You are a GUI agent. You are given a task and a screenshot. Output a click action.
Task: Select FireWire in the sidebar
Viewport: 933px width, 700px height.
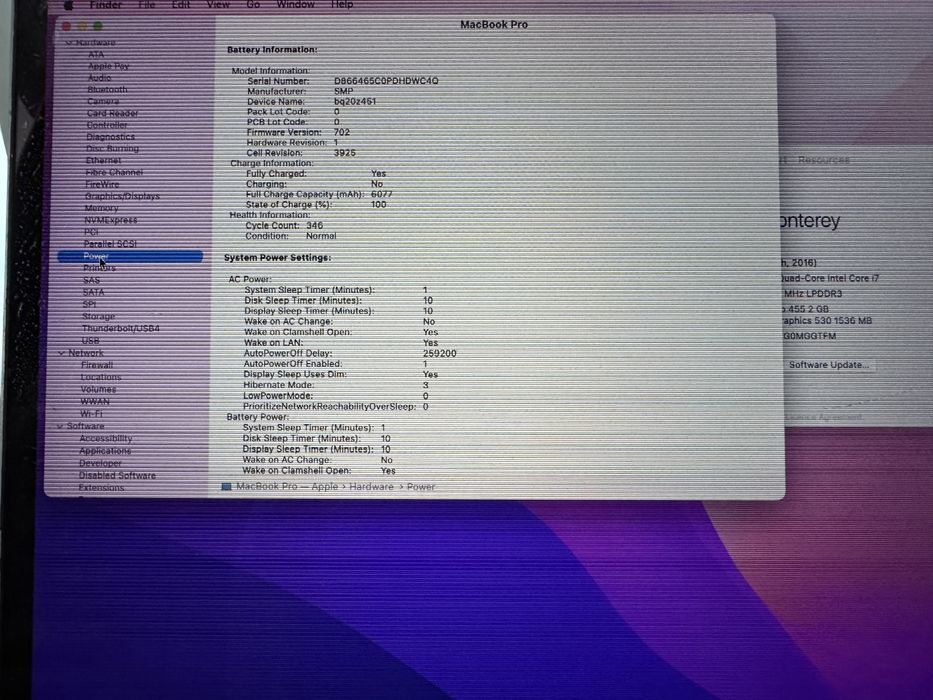102,185
